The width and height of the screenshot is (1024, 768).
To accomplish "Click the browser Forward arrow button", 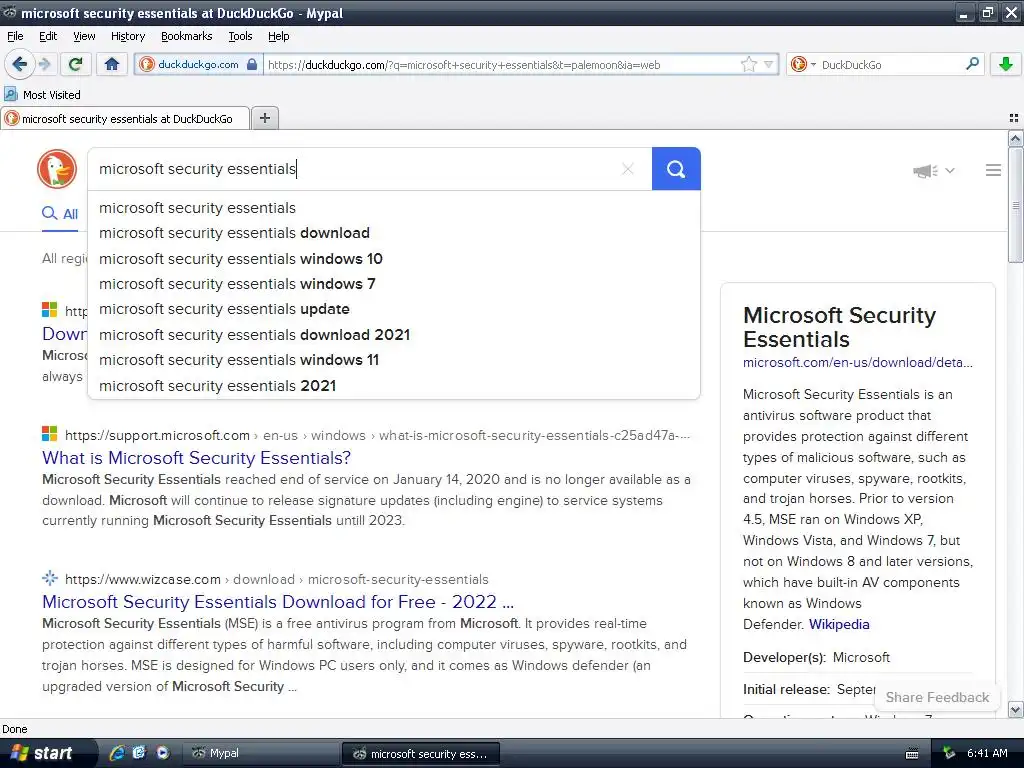I will click(44, 64).
